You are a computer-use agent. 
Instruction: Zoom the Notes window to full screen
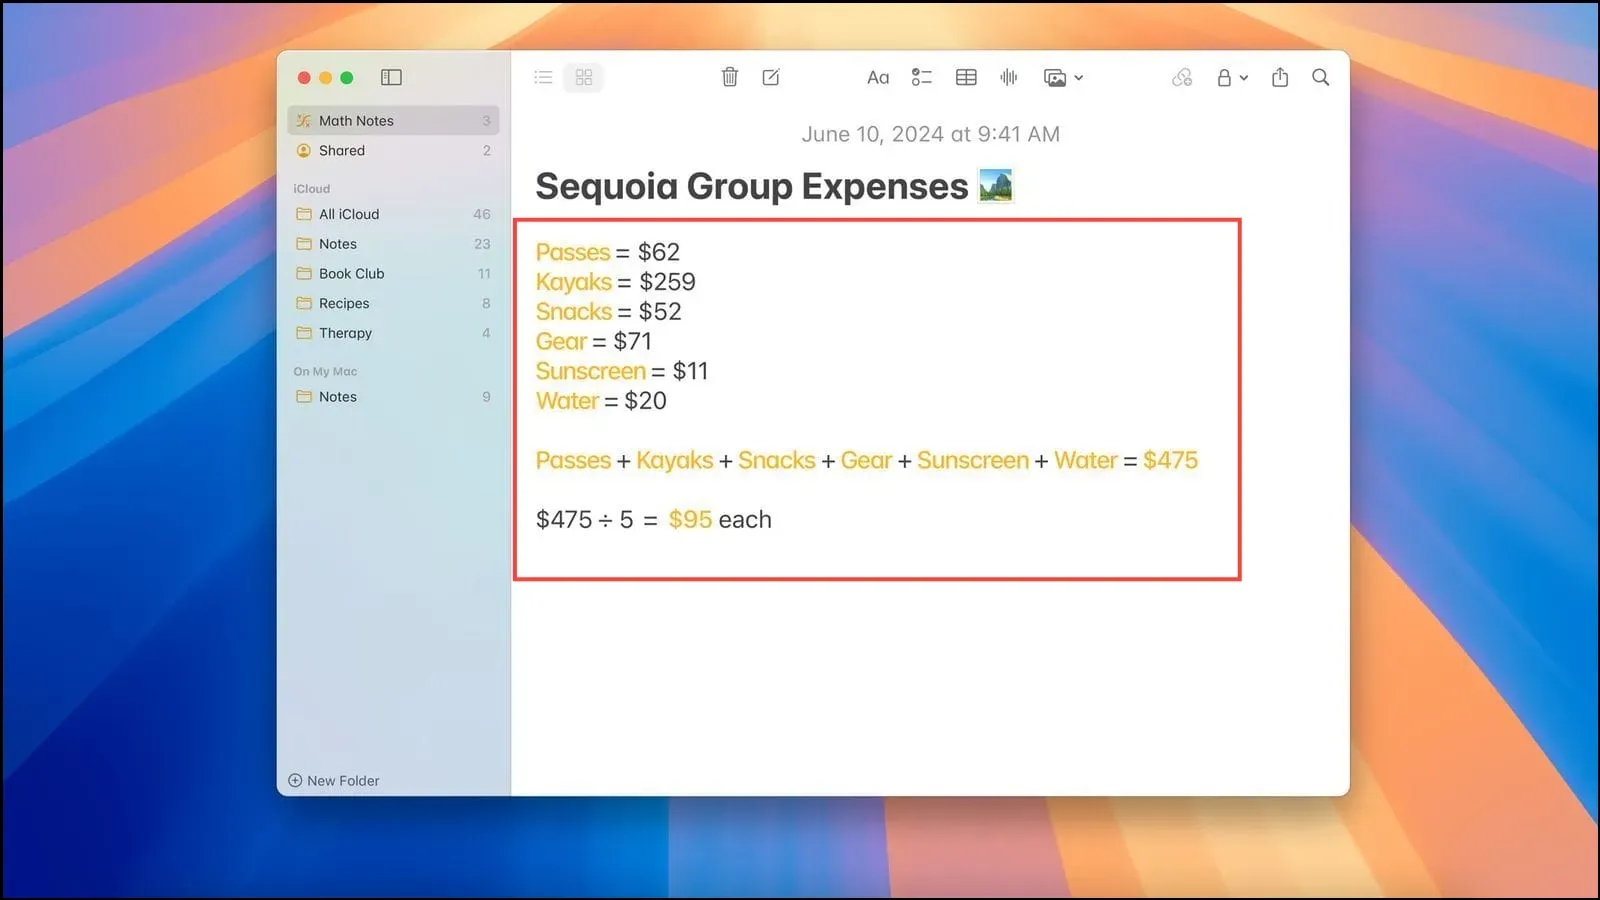tap(347, 77)
